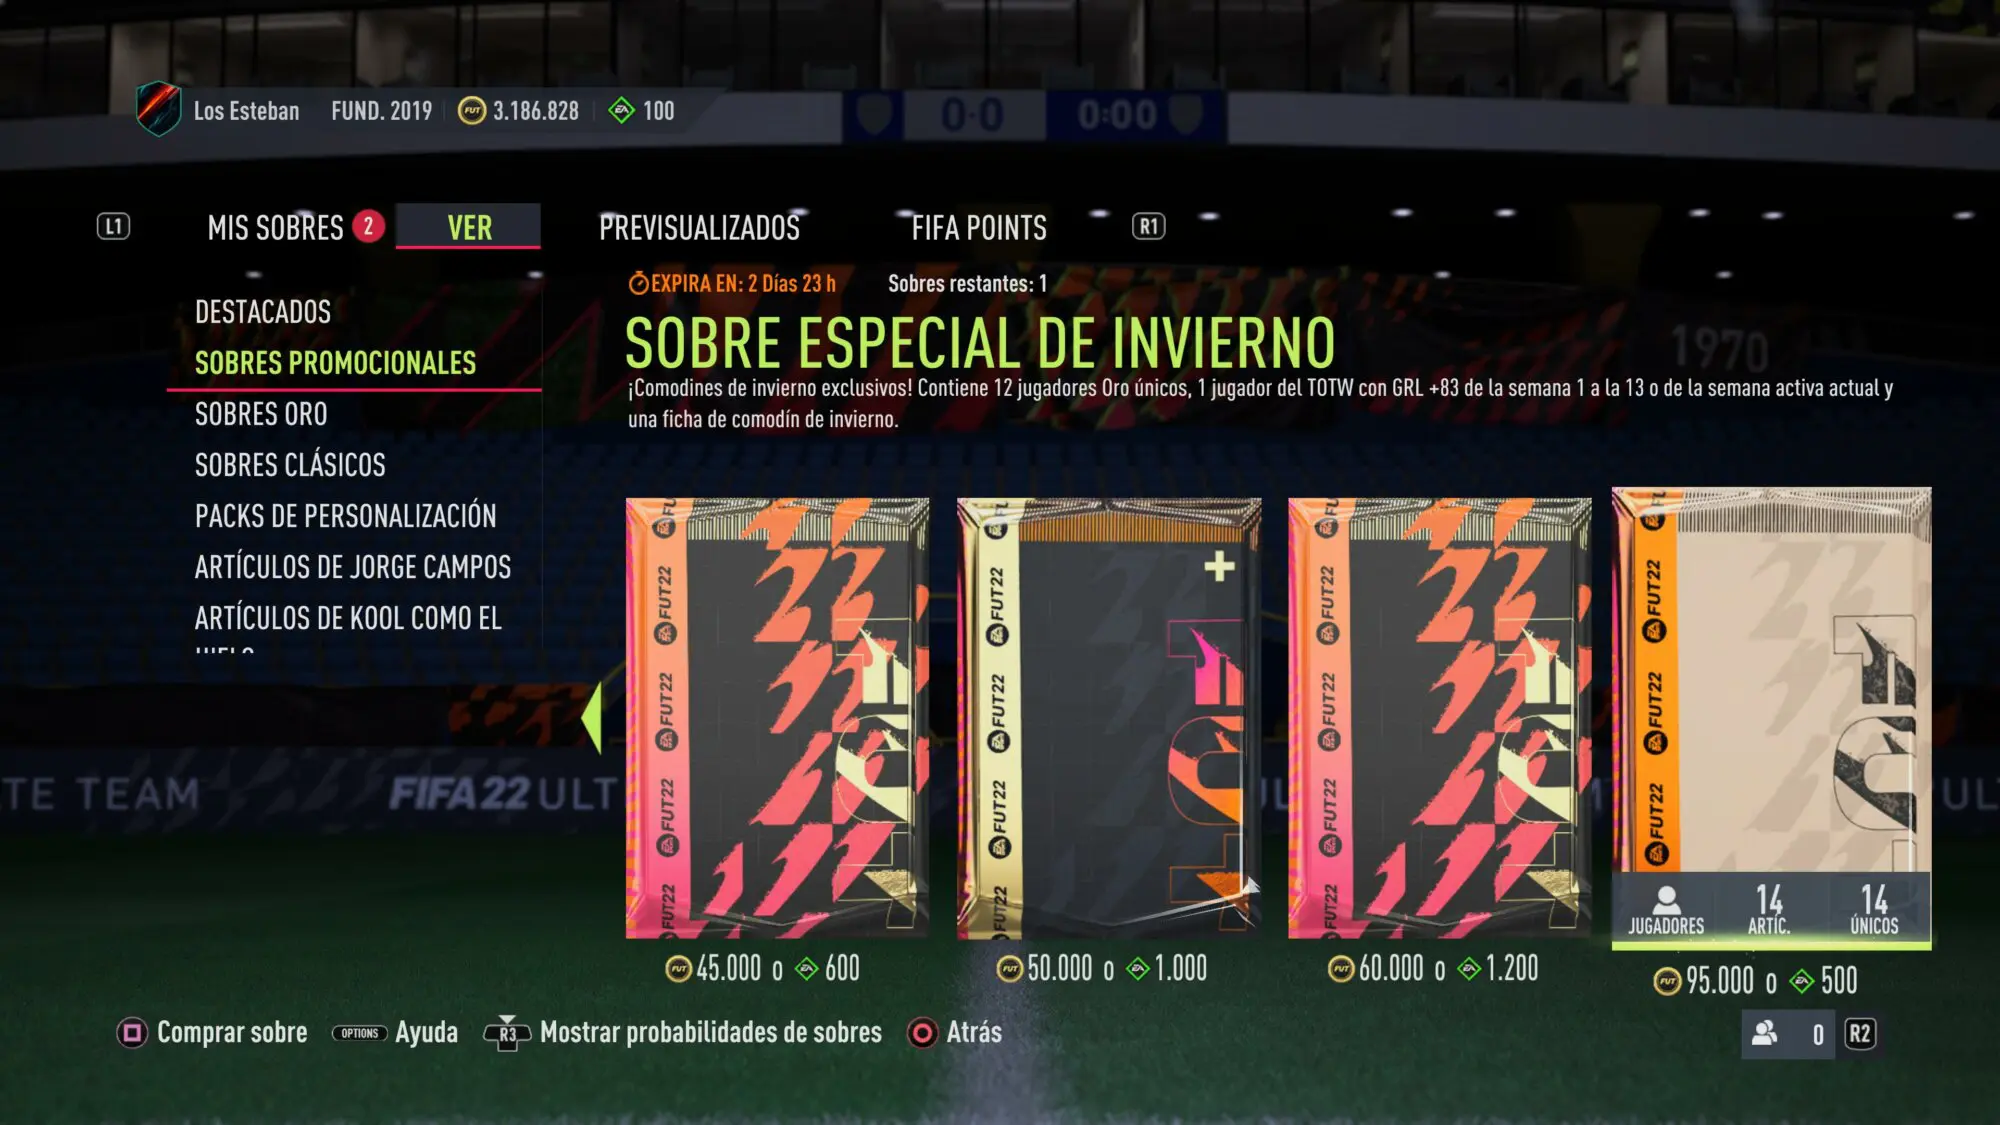This screenshot has height=1125, width=2000.
Task: Click the R1 shoulder button icon
Action: 1148,227
